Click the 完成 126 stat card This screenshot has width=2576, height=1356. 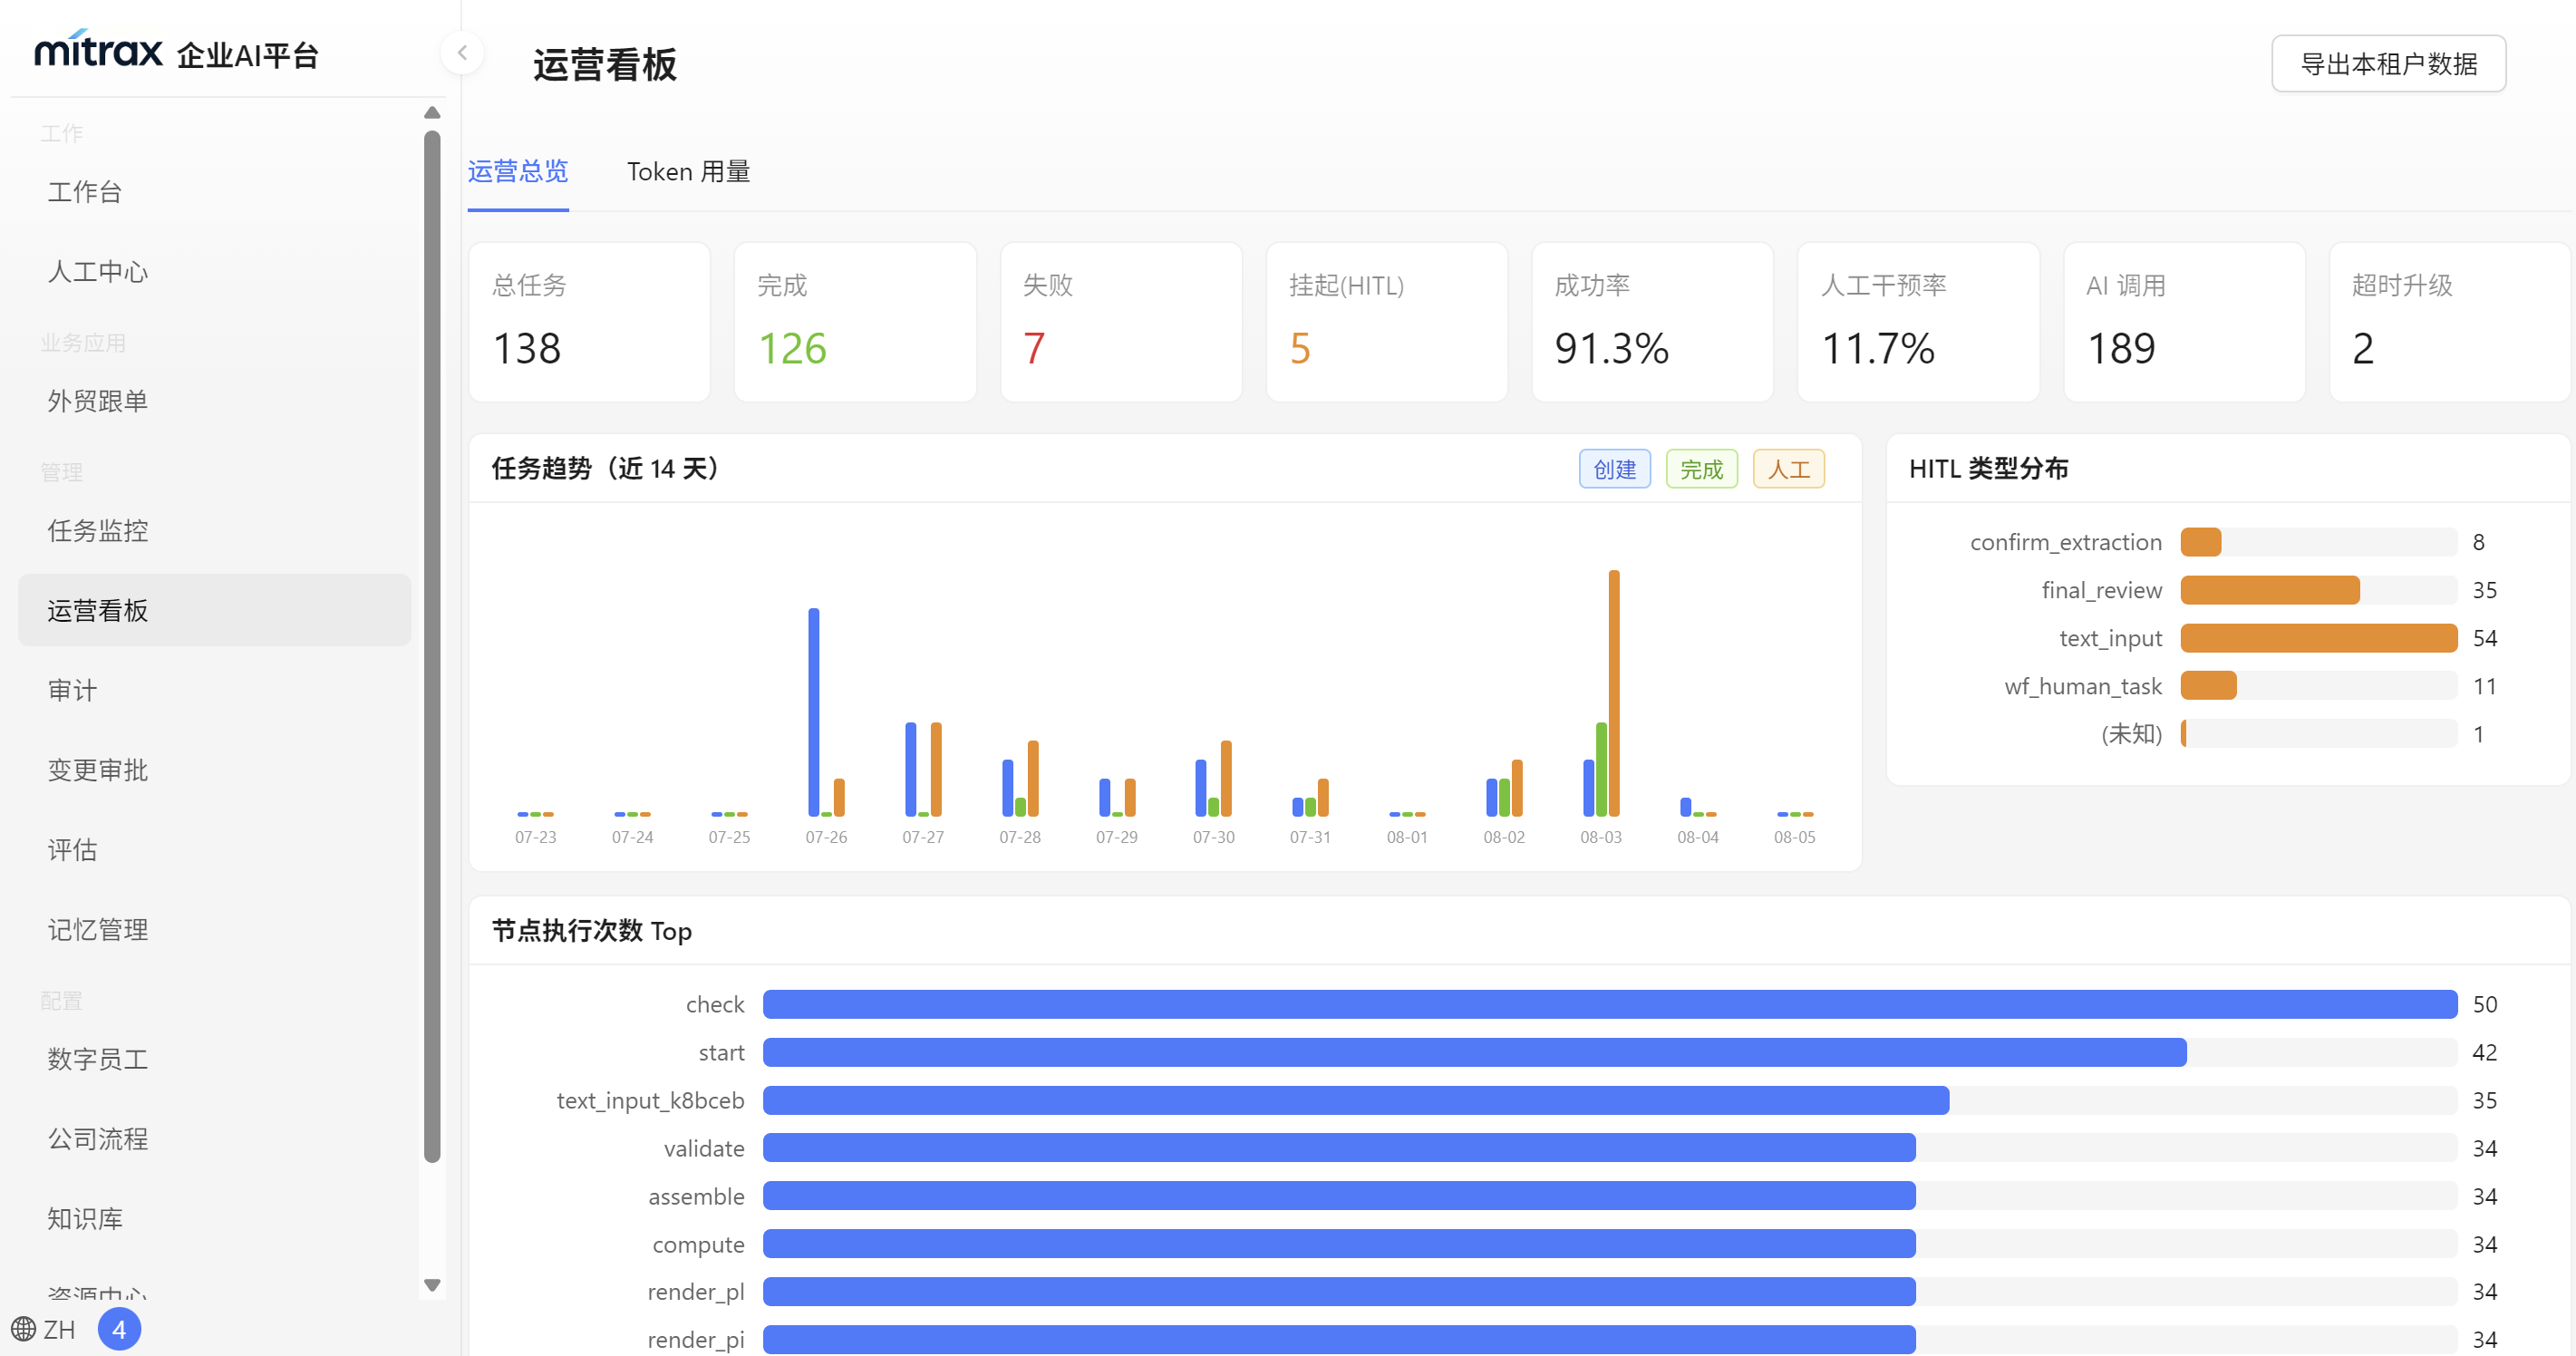click(855, 322)
